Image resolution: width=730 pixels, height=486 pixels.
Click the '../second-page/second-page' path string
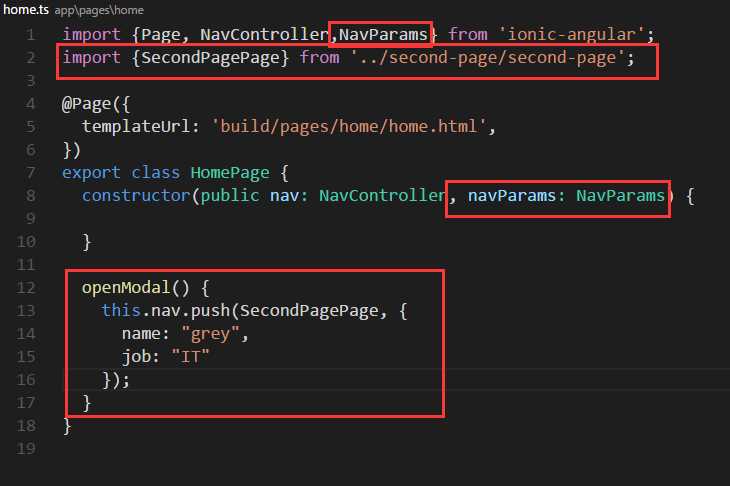coord(487,58)
